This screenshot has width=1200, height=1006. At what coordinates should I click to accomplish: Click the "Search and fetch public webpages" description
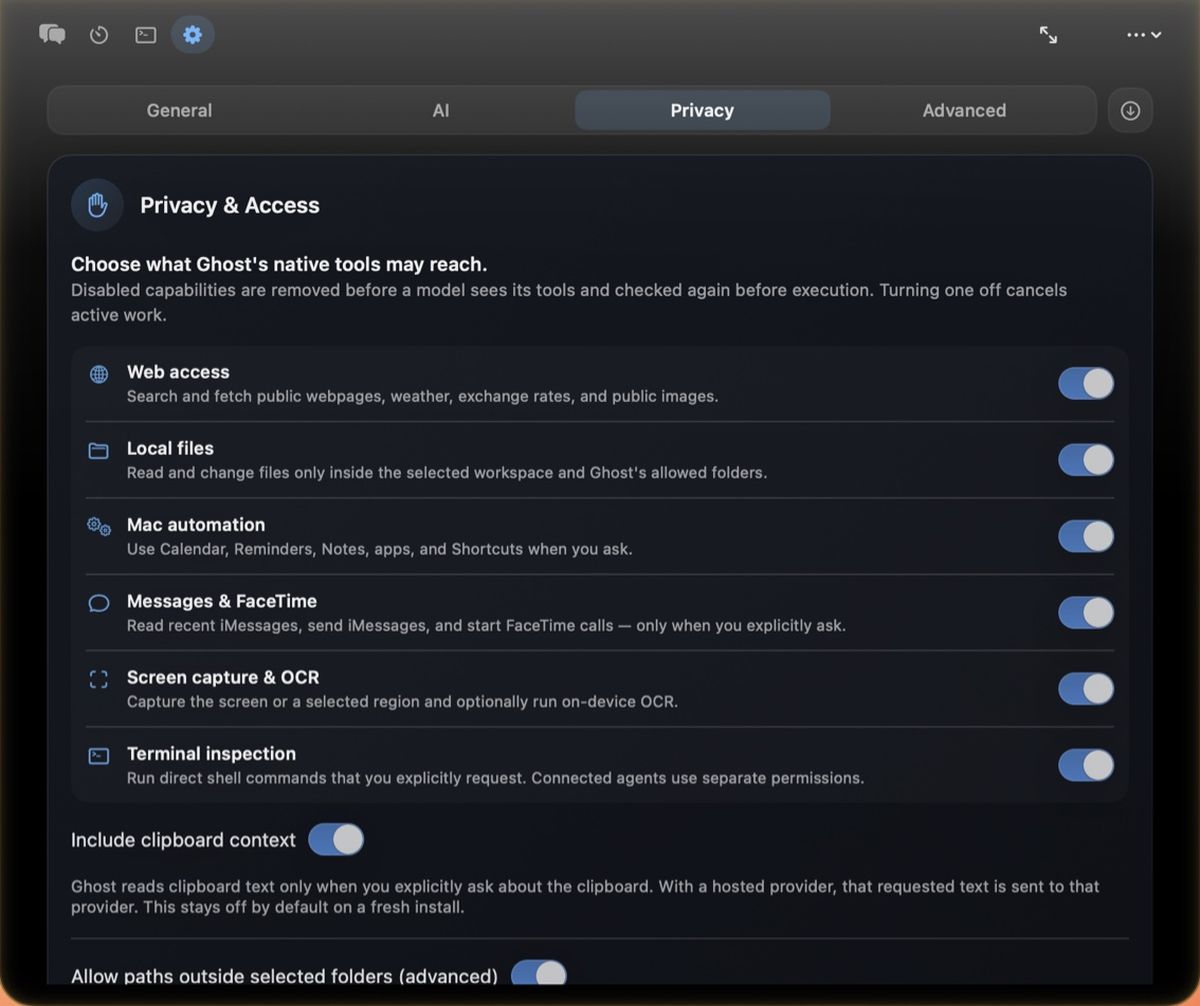(x=422, y=396)
